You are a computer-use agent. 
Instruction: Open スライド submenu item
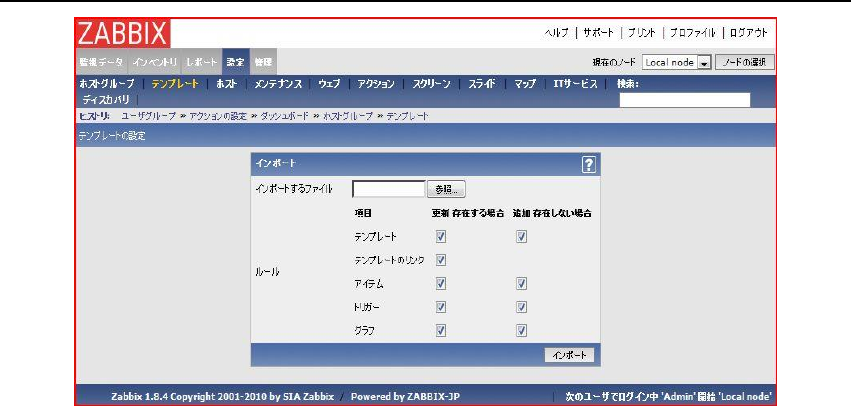coord(481,84)
